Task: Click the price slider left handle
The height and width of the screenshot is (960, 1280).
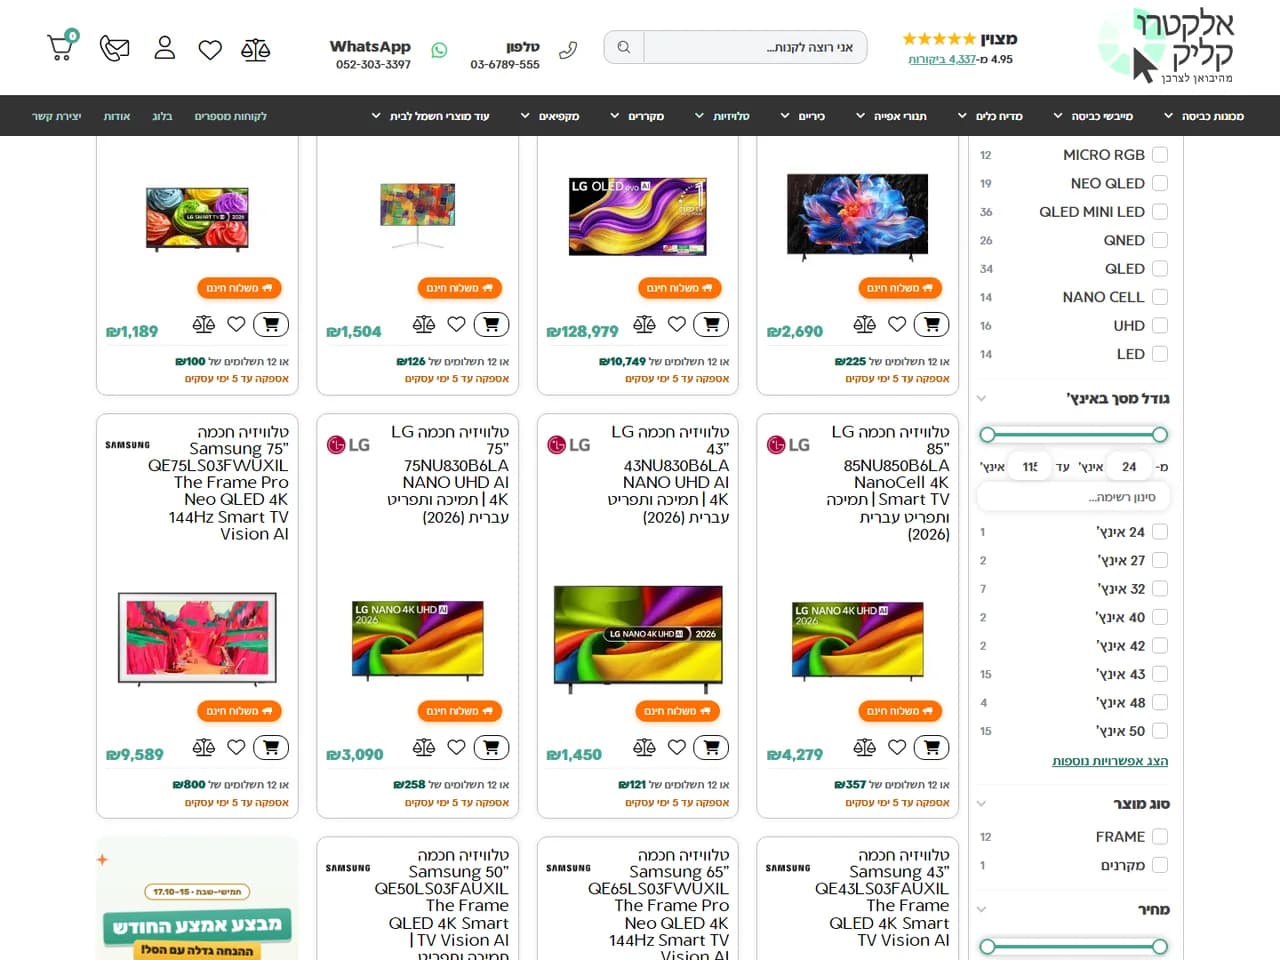Action: click(987, 946)
